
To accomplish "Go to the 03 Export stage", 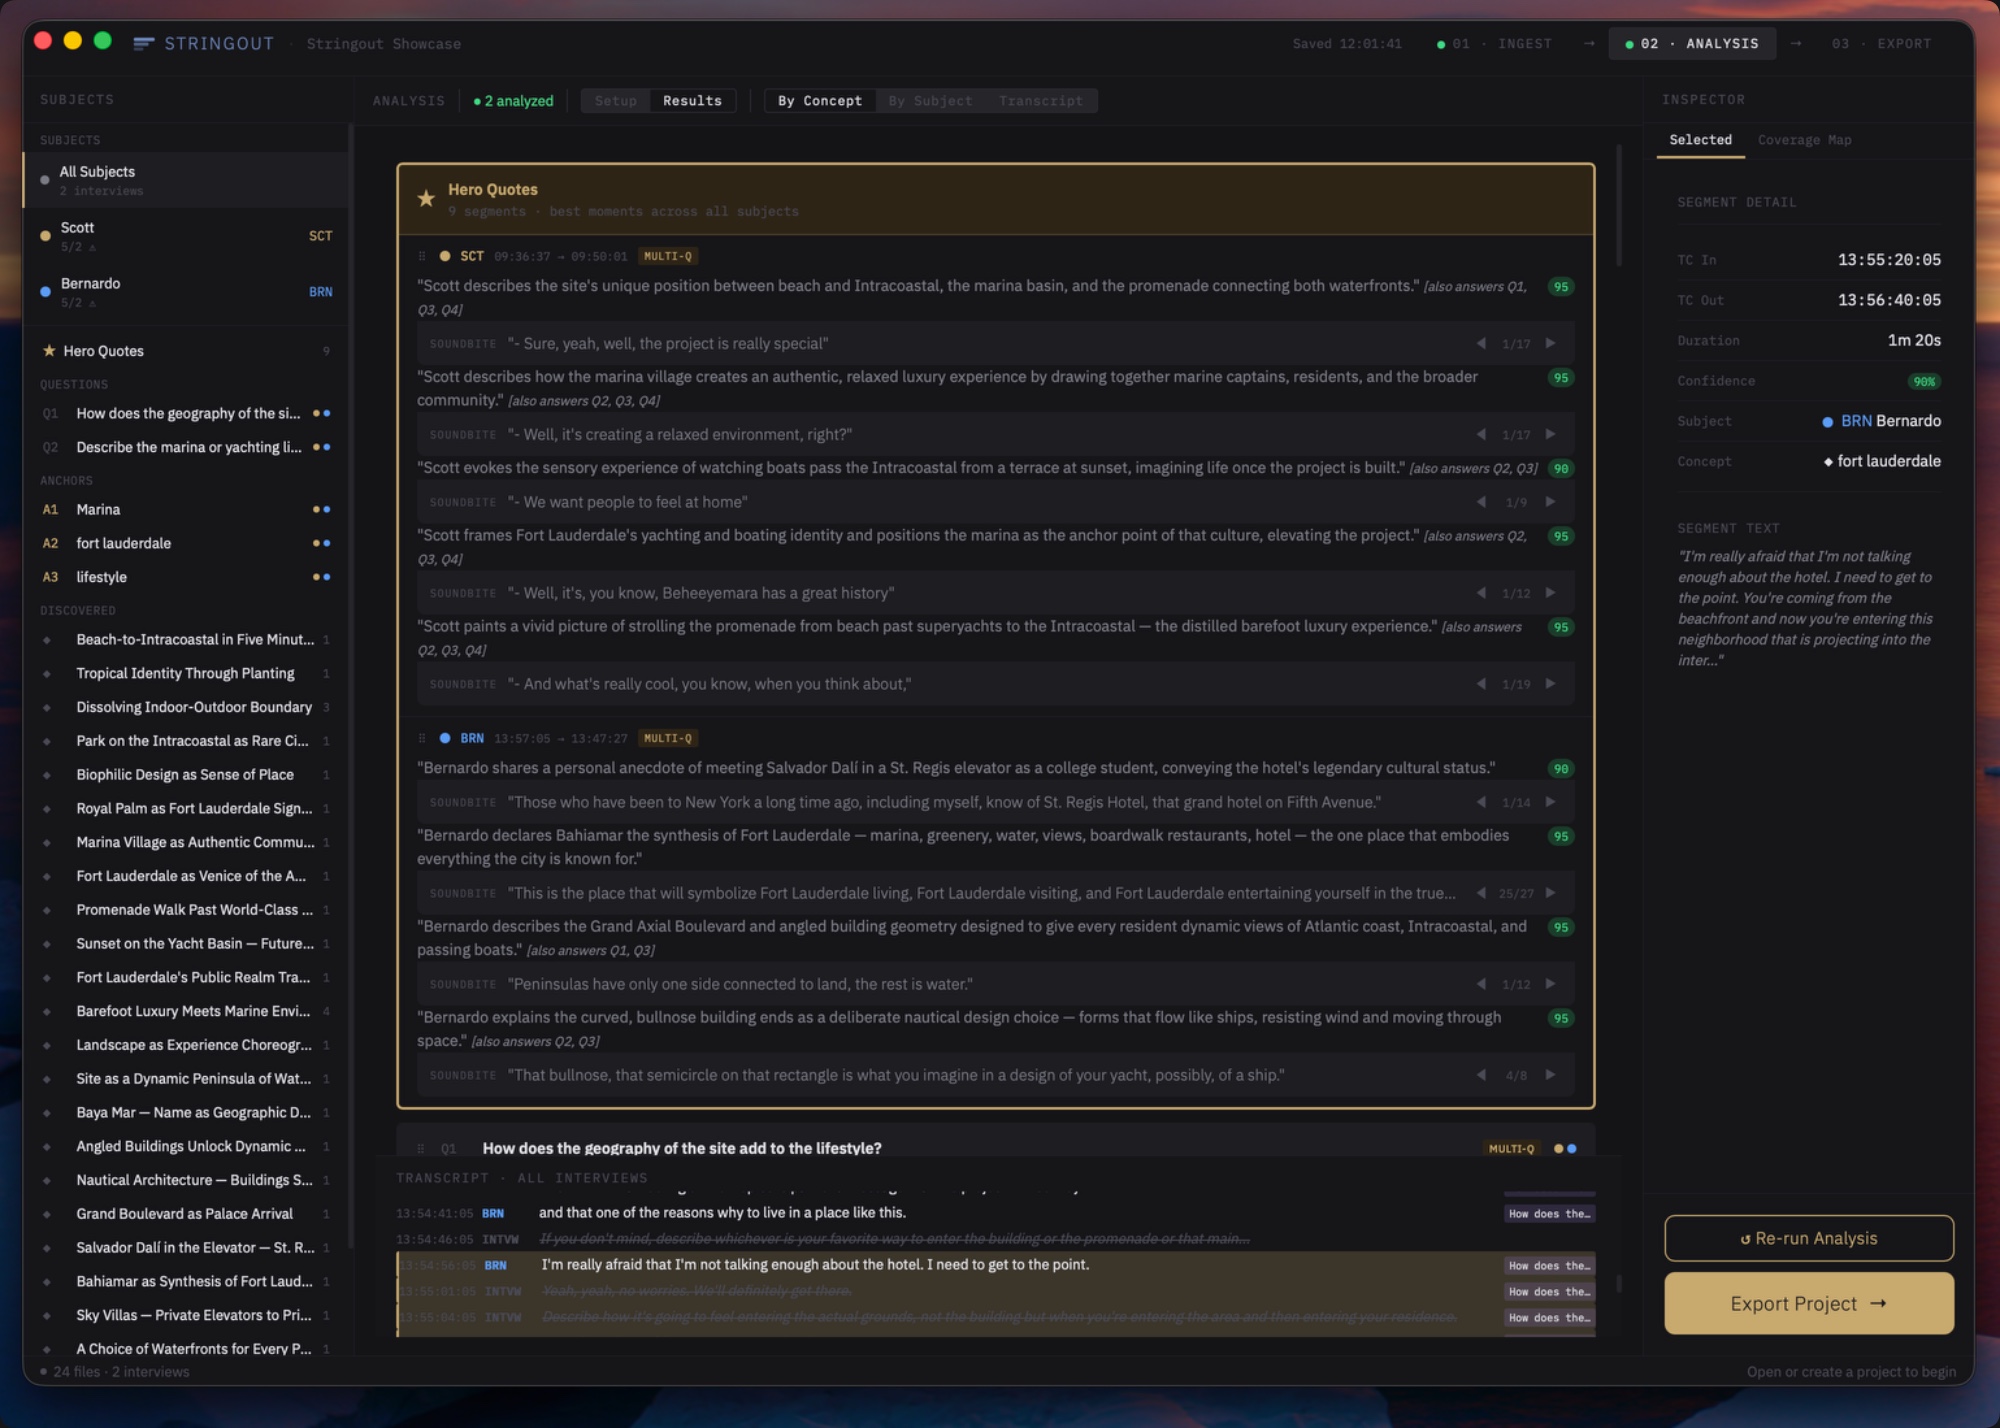I will [1881, 44].
